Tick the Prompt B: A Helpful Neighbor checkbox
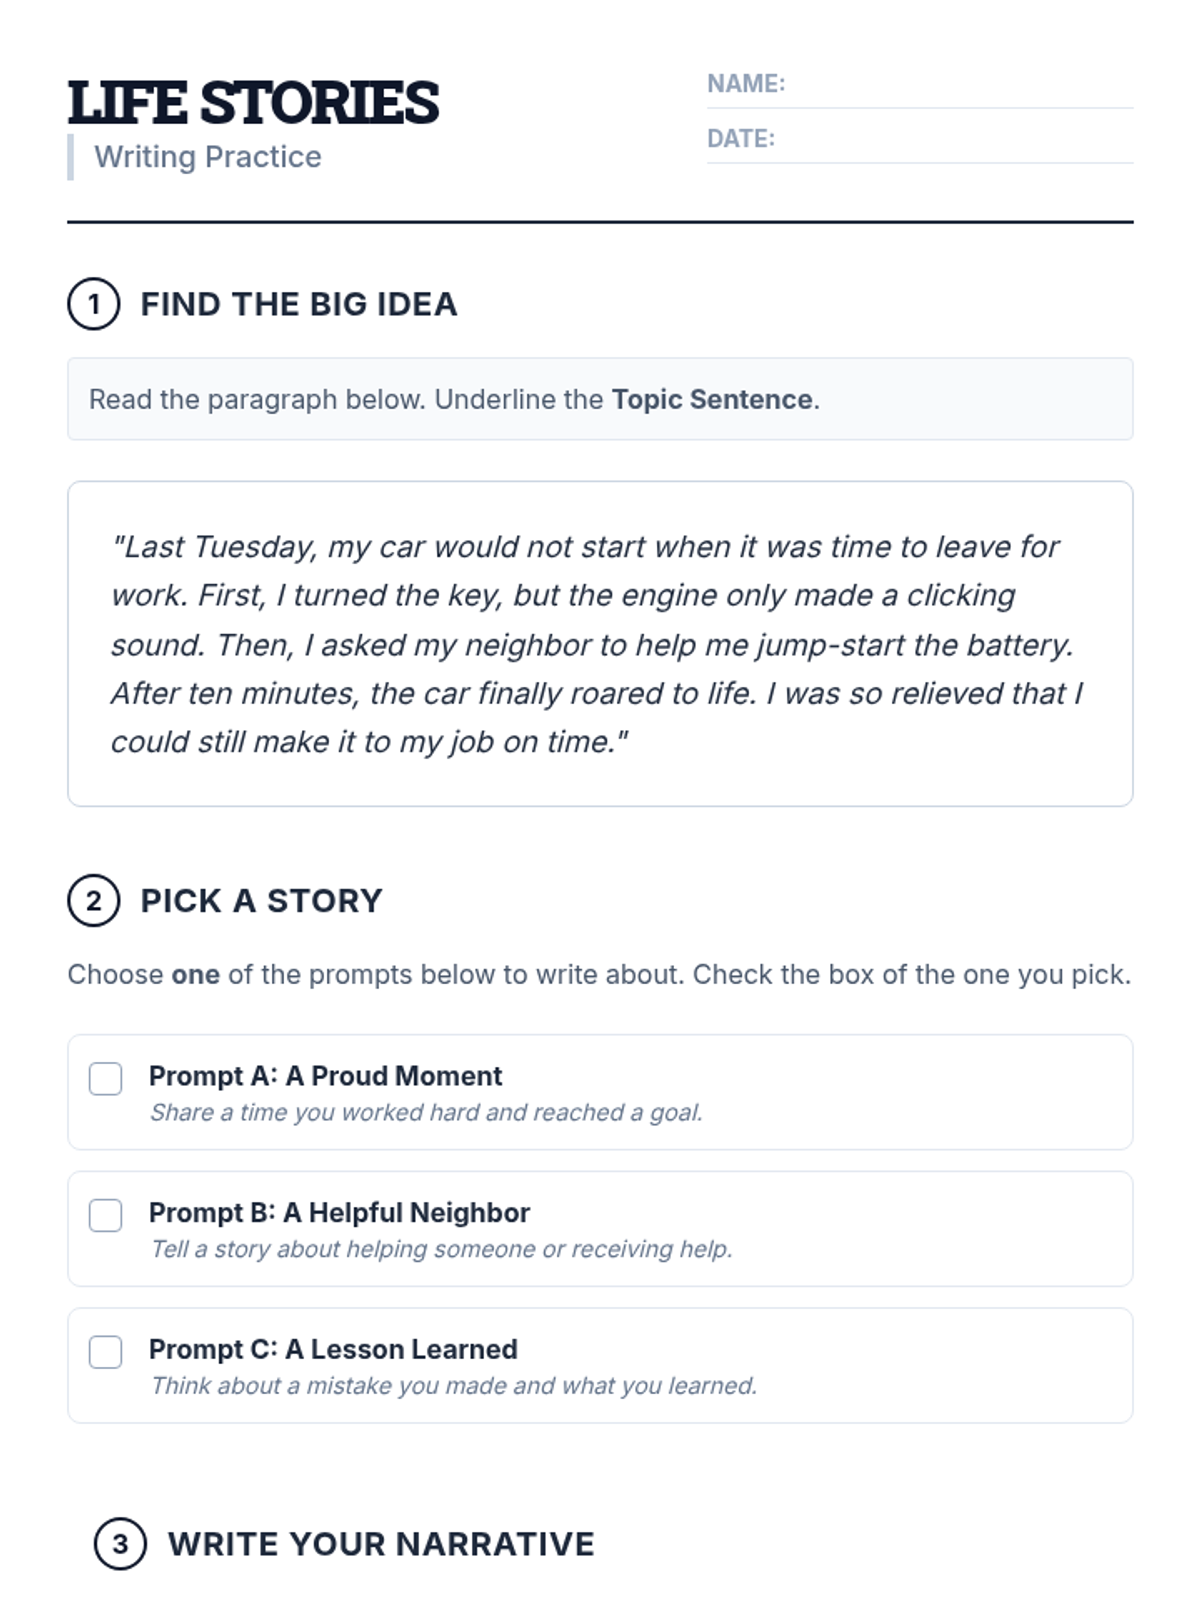This screenshot has height=1600, width=1200. (105, 1215)
